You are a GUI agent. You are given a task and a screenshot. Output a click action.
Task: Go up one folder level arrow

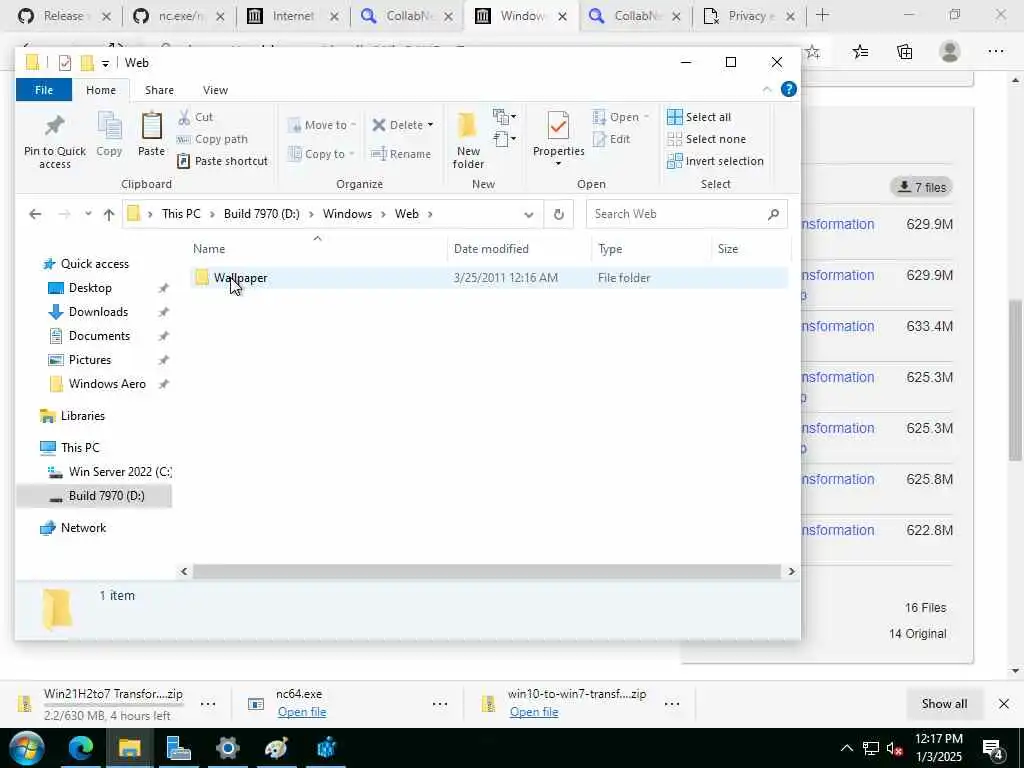point(109,214)
